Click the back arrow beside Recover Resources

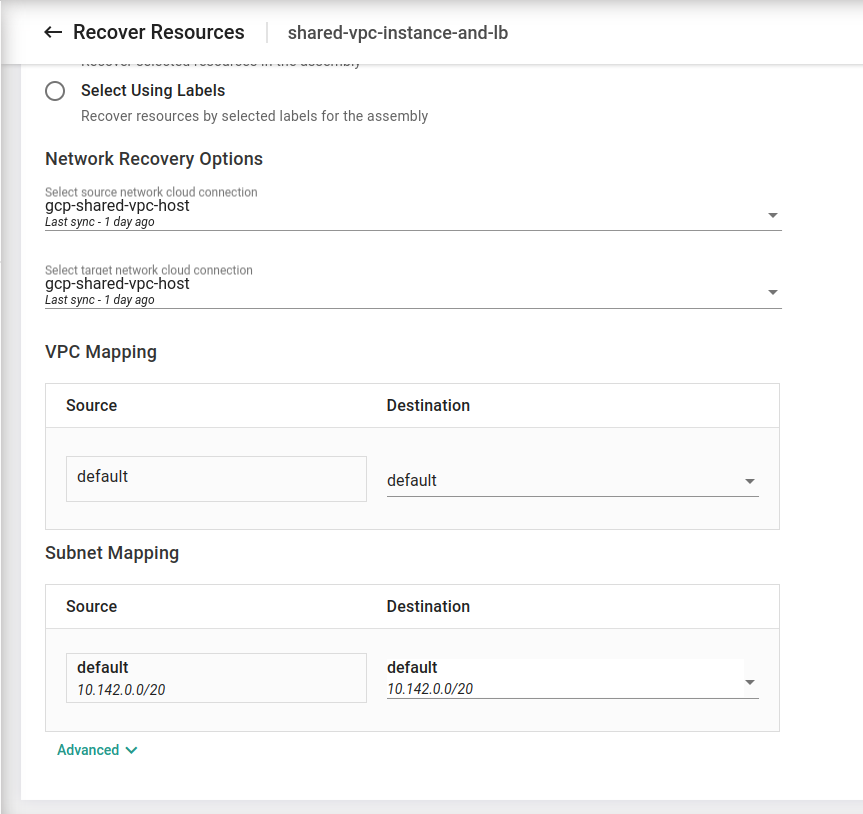53,33
